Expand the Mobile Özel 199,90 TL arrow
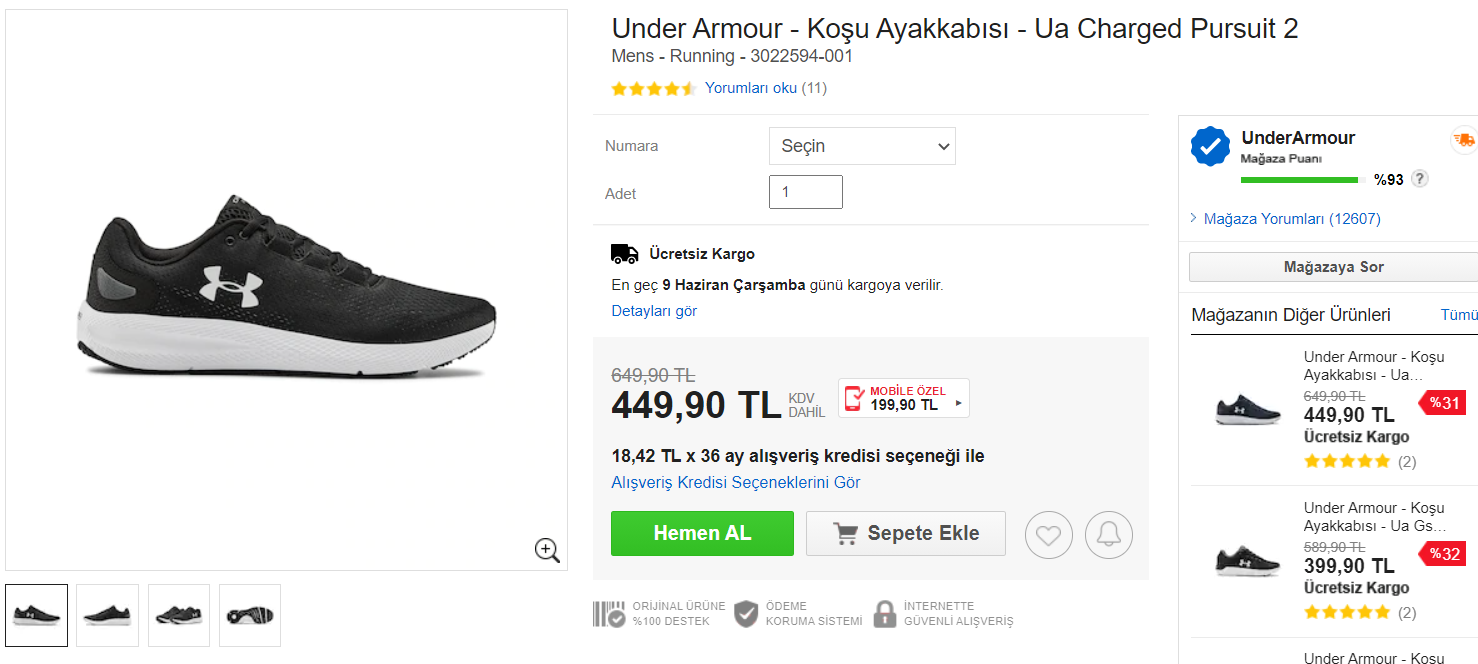The width and height of the screenshot is (1478, 664). (x=959, y=403)
